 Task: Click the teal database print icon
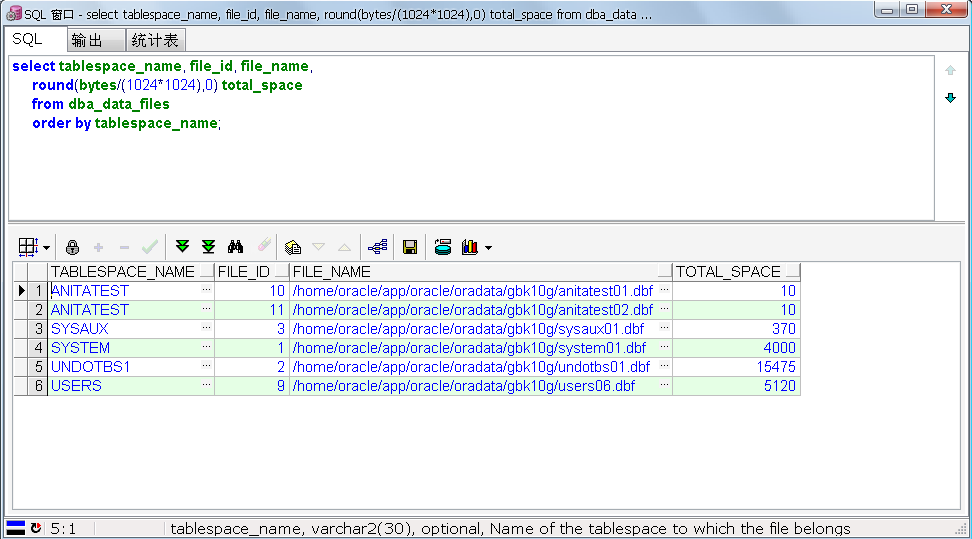coord(443,247)
